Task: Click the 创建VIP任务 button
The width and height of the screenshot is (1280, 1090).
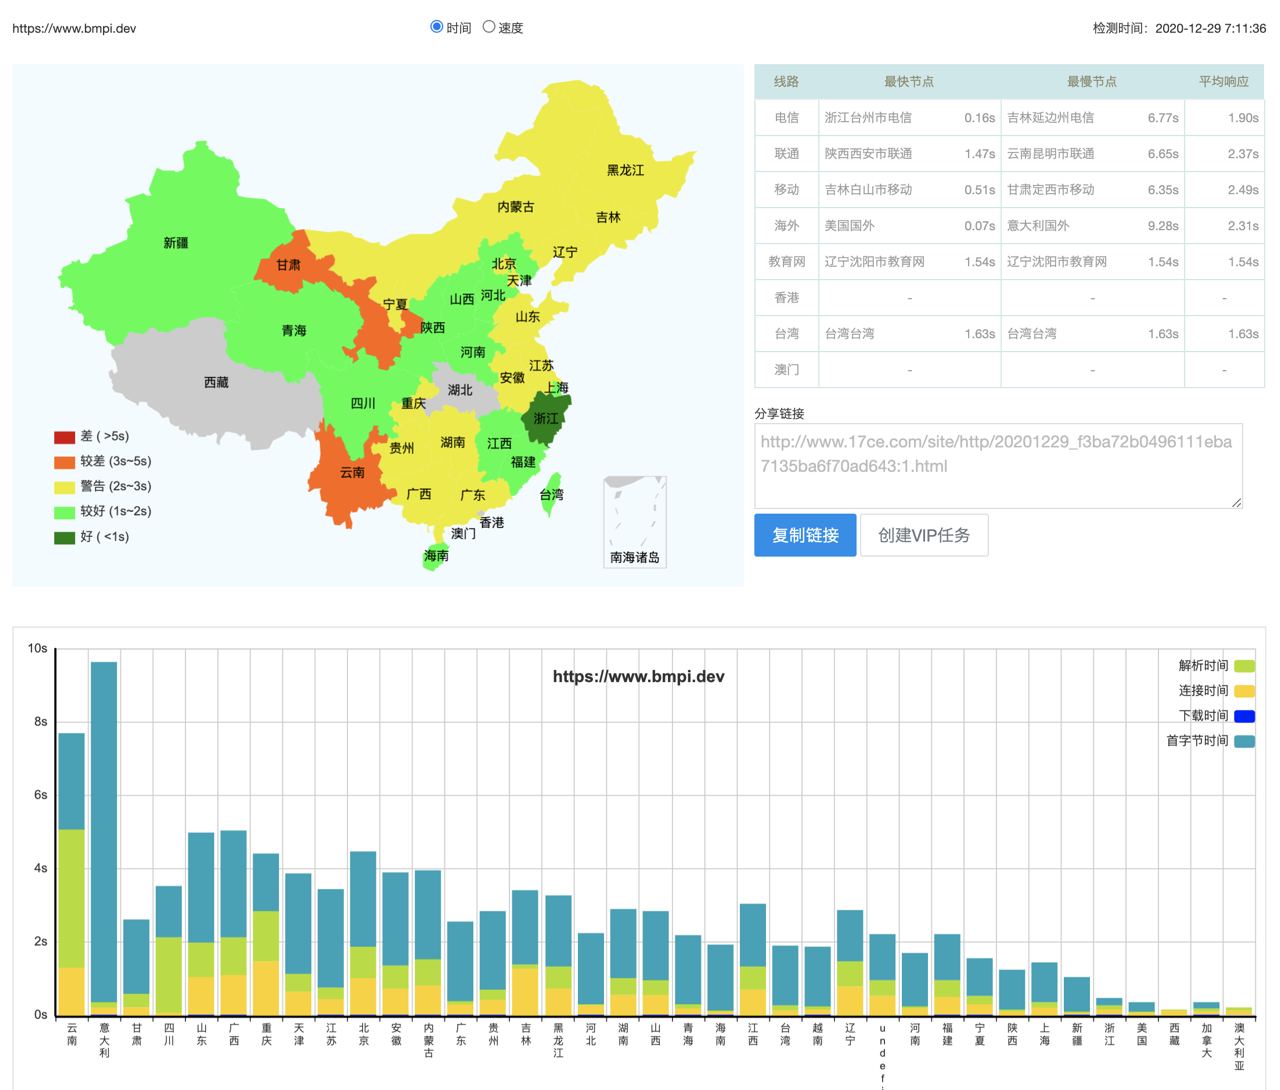Action: pyautogui.click(x=924, y=535)
